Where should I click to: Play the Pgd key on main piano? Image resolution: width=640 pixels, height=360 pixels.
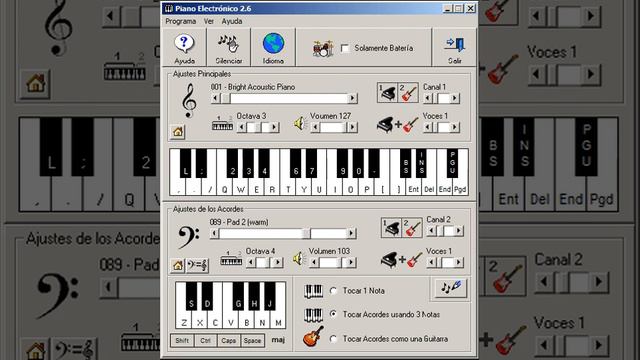pyautogui.click(x=460, y=189)
